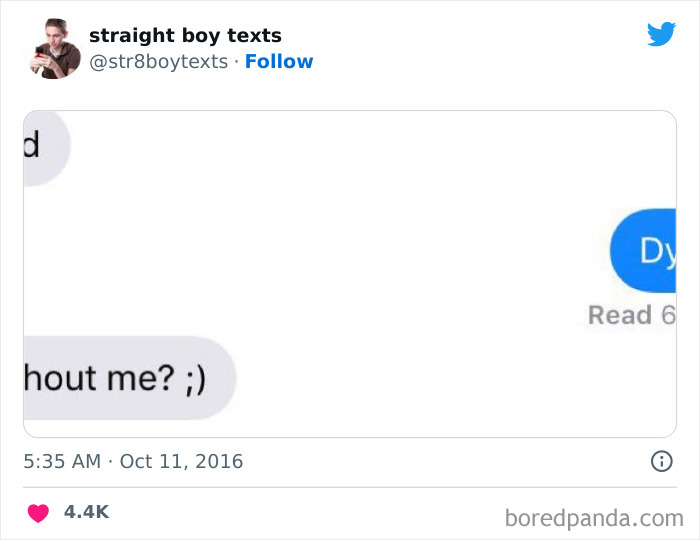Click the dot separator before Follow
The image size is (700, 540).
click(236, 62)
